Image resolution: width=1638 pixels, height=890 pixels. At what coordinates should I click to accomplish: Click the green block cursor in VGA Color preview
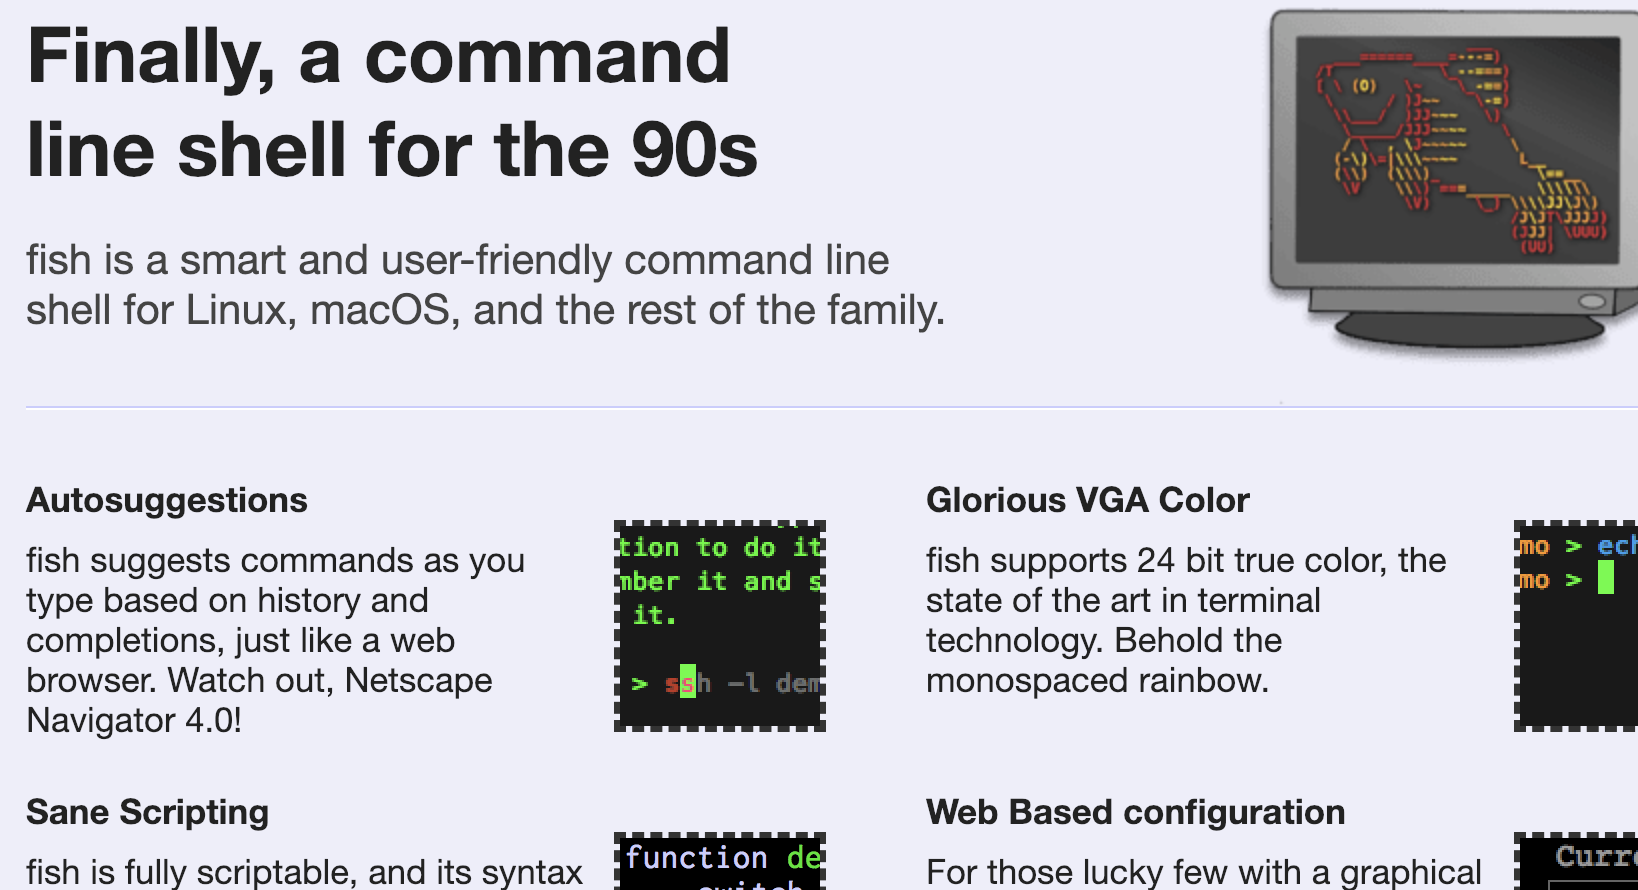1605,578
